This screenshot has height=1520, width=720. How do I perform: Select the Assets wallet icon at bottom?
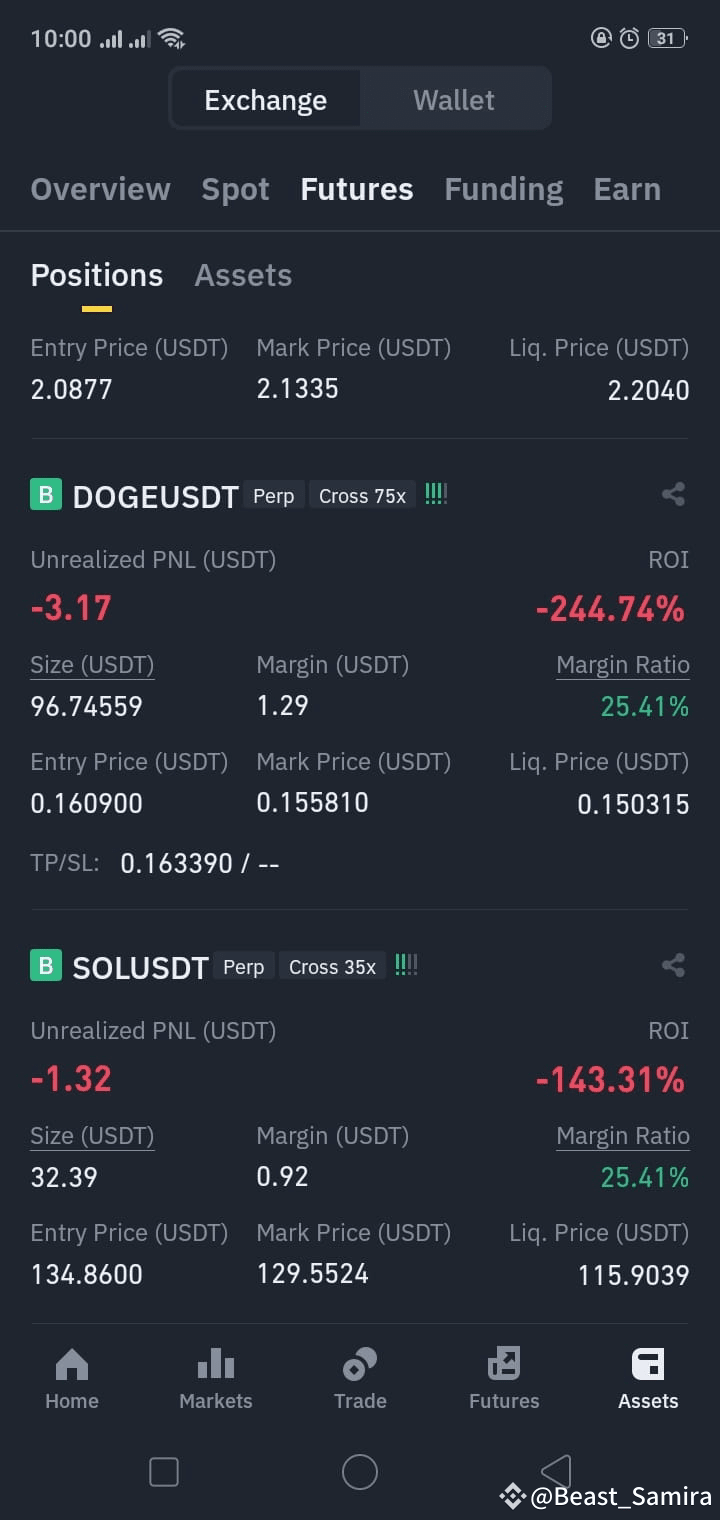click(x=648, y=1364)
